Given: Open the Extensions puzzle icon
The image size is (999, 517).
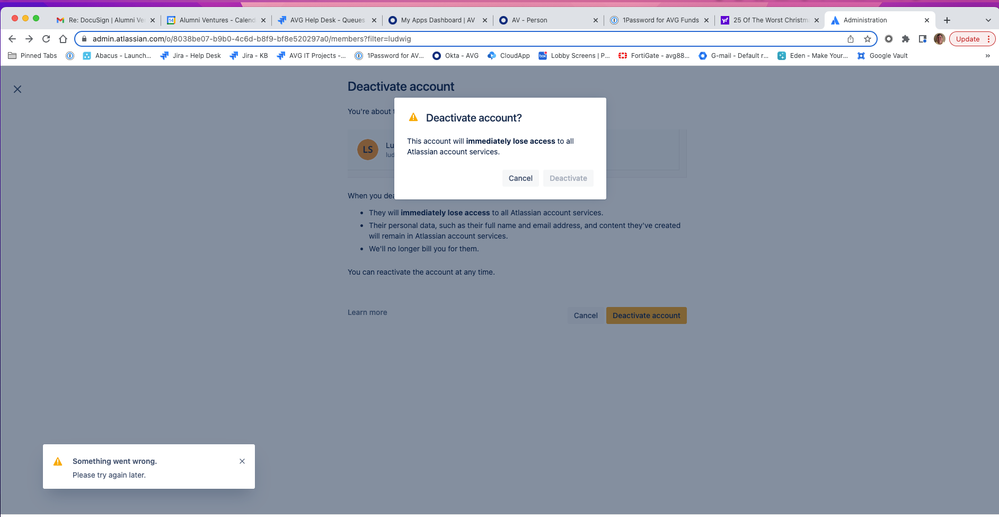Looking at the screenshot, I should click(x=905, y=39).
